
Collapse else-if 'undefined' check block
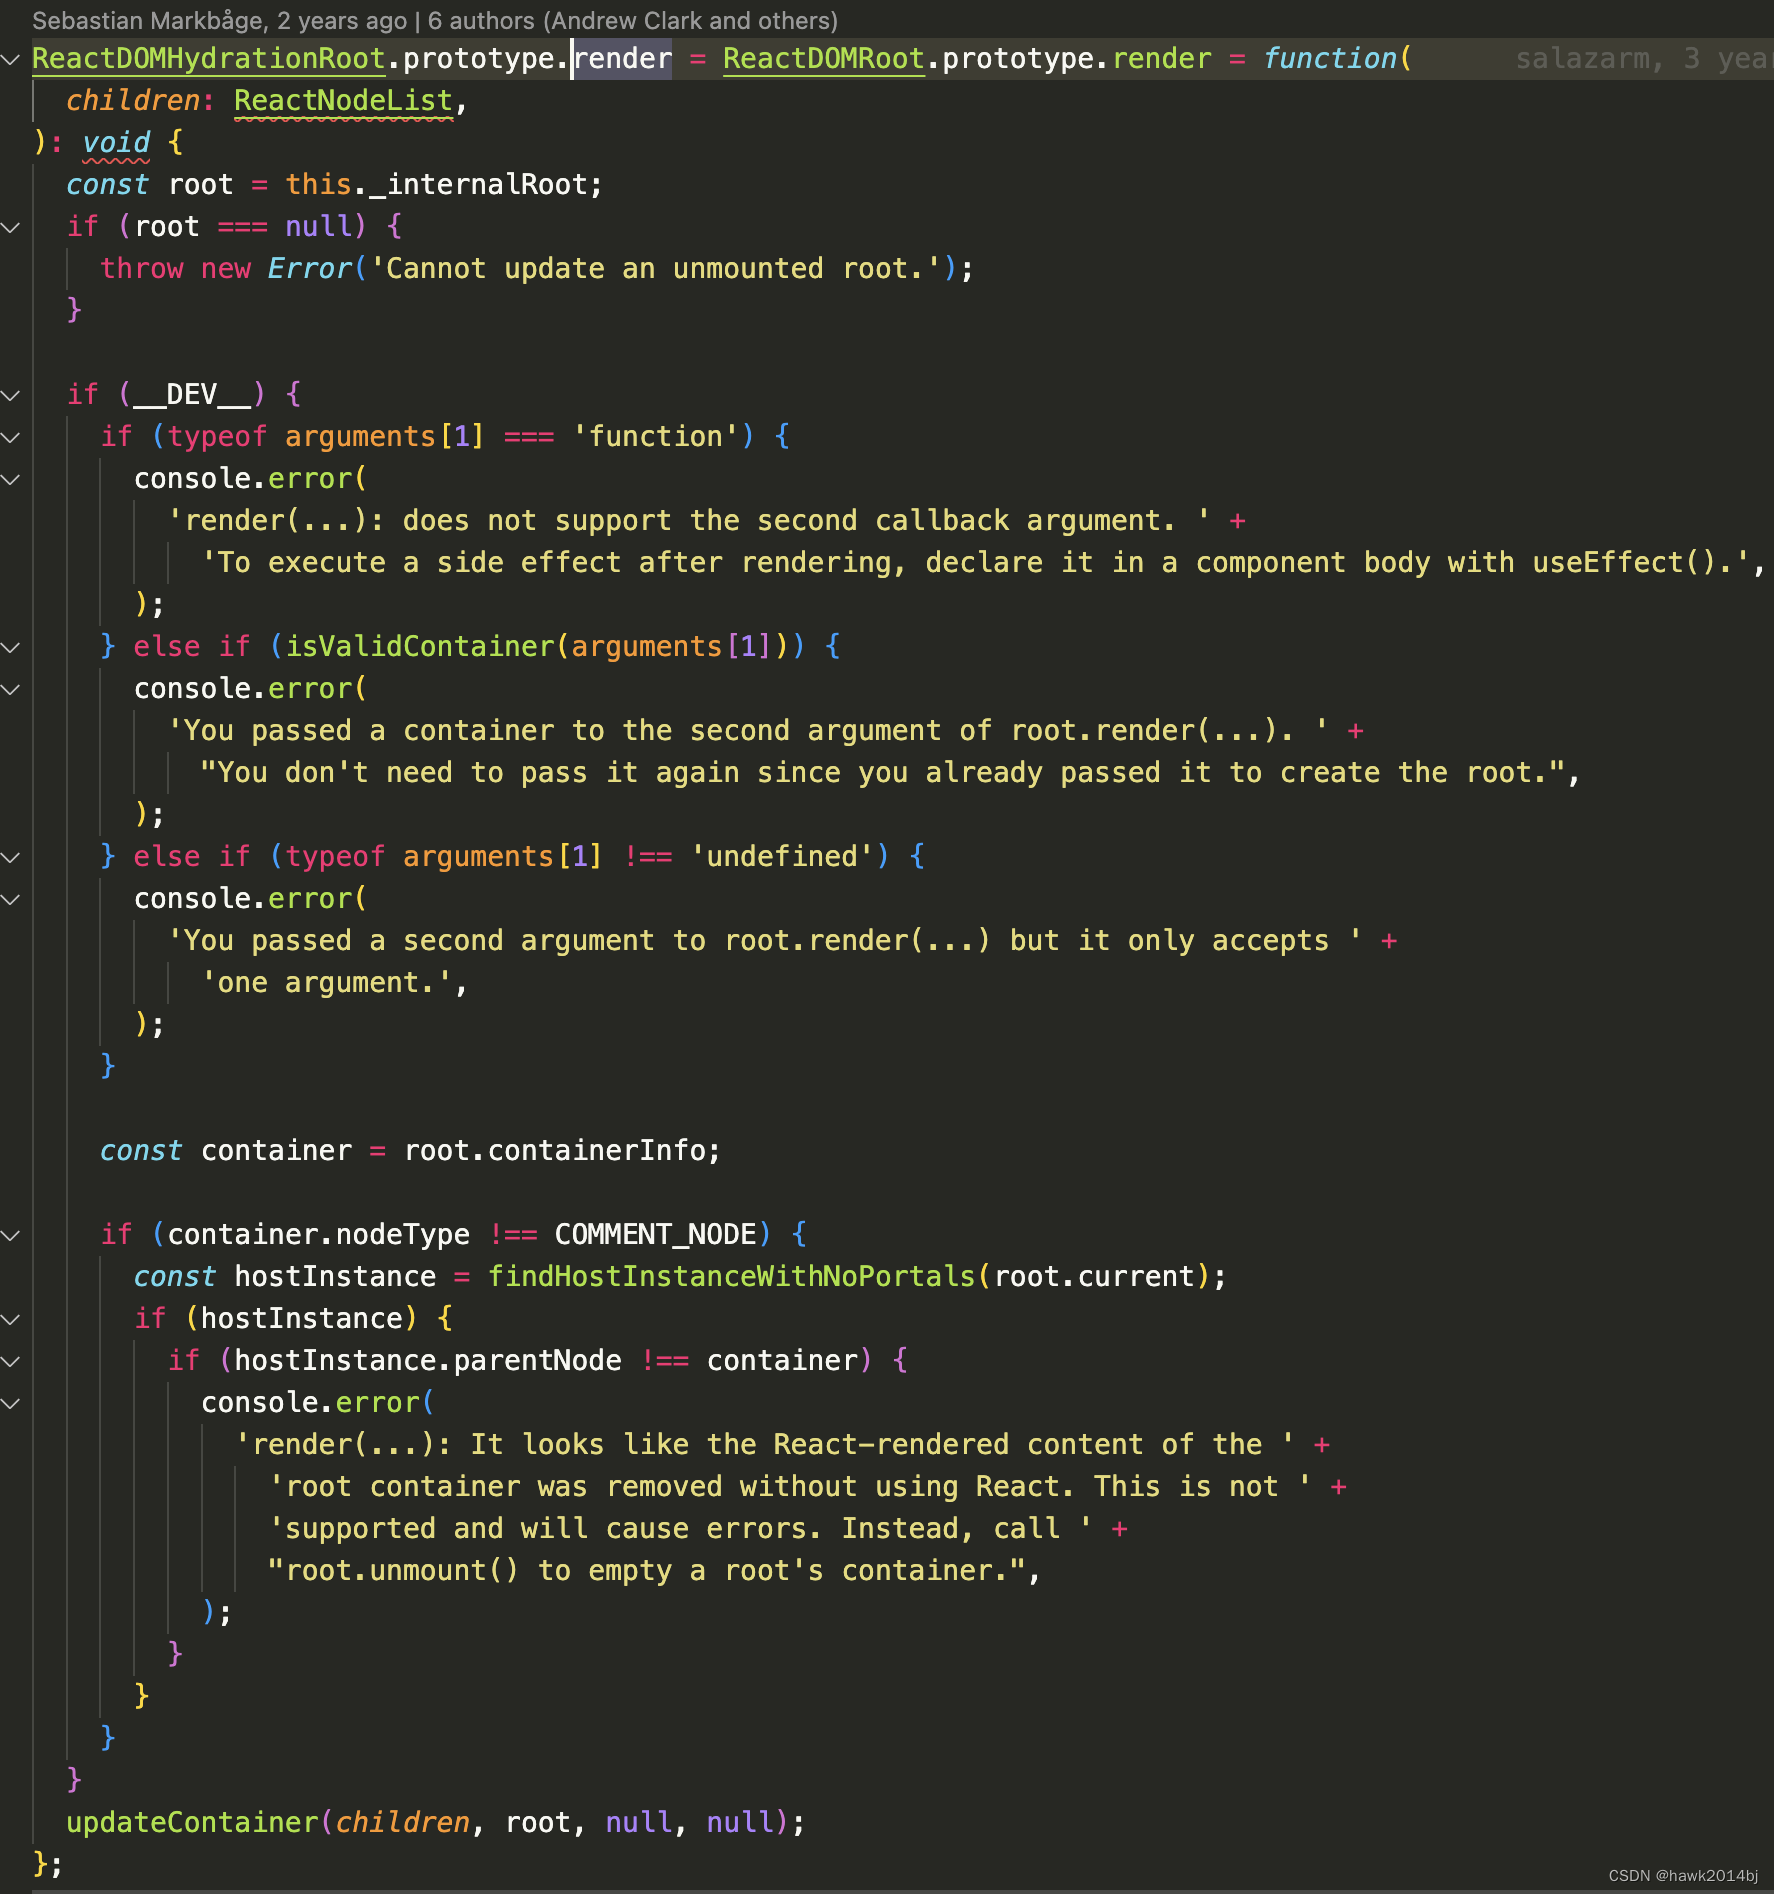[x=11, y=858]
